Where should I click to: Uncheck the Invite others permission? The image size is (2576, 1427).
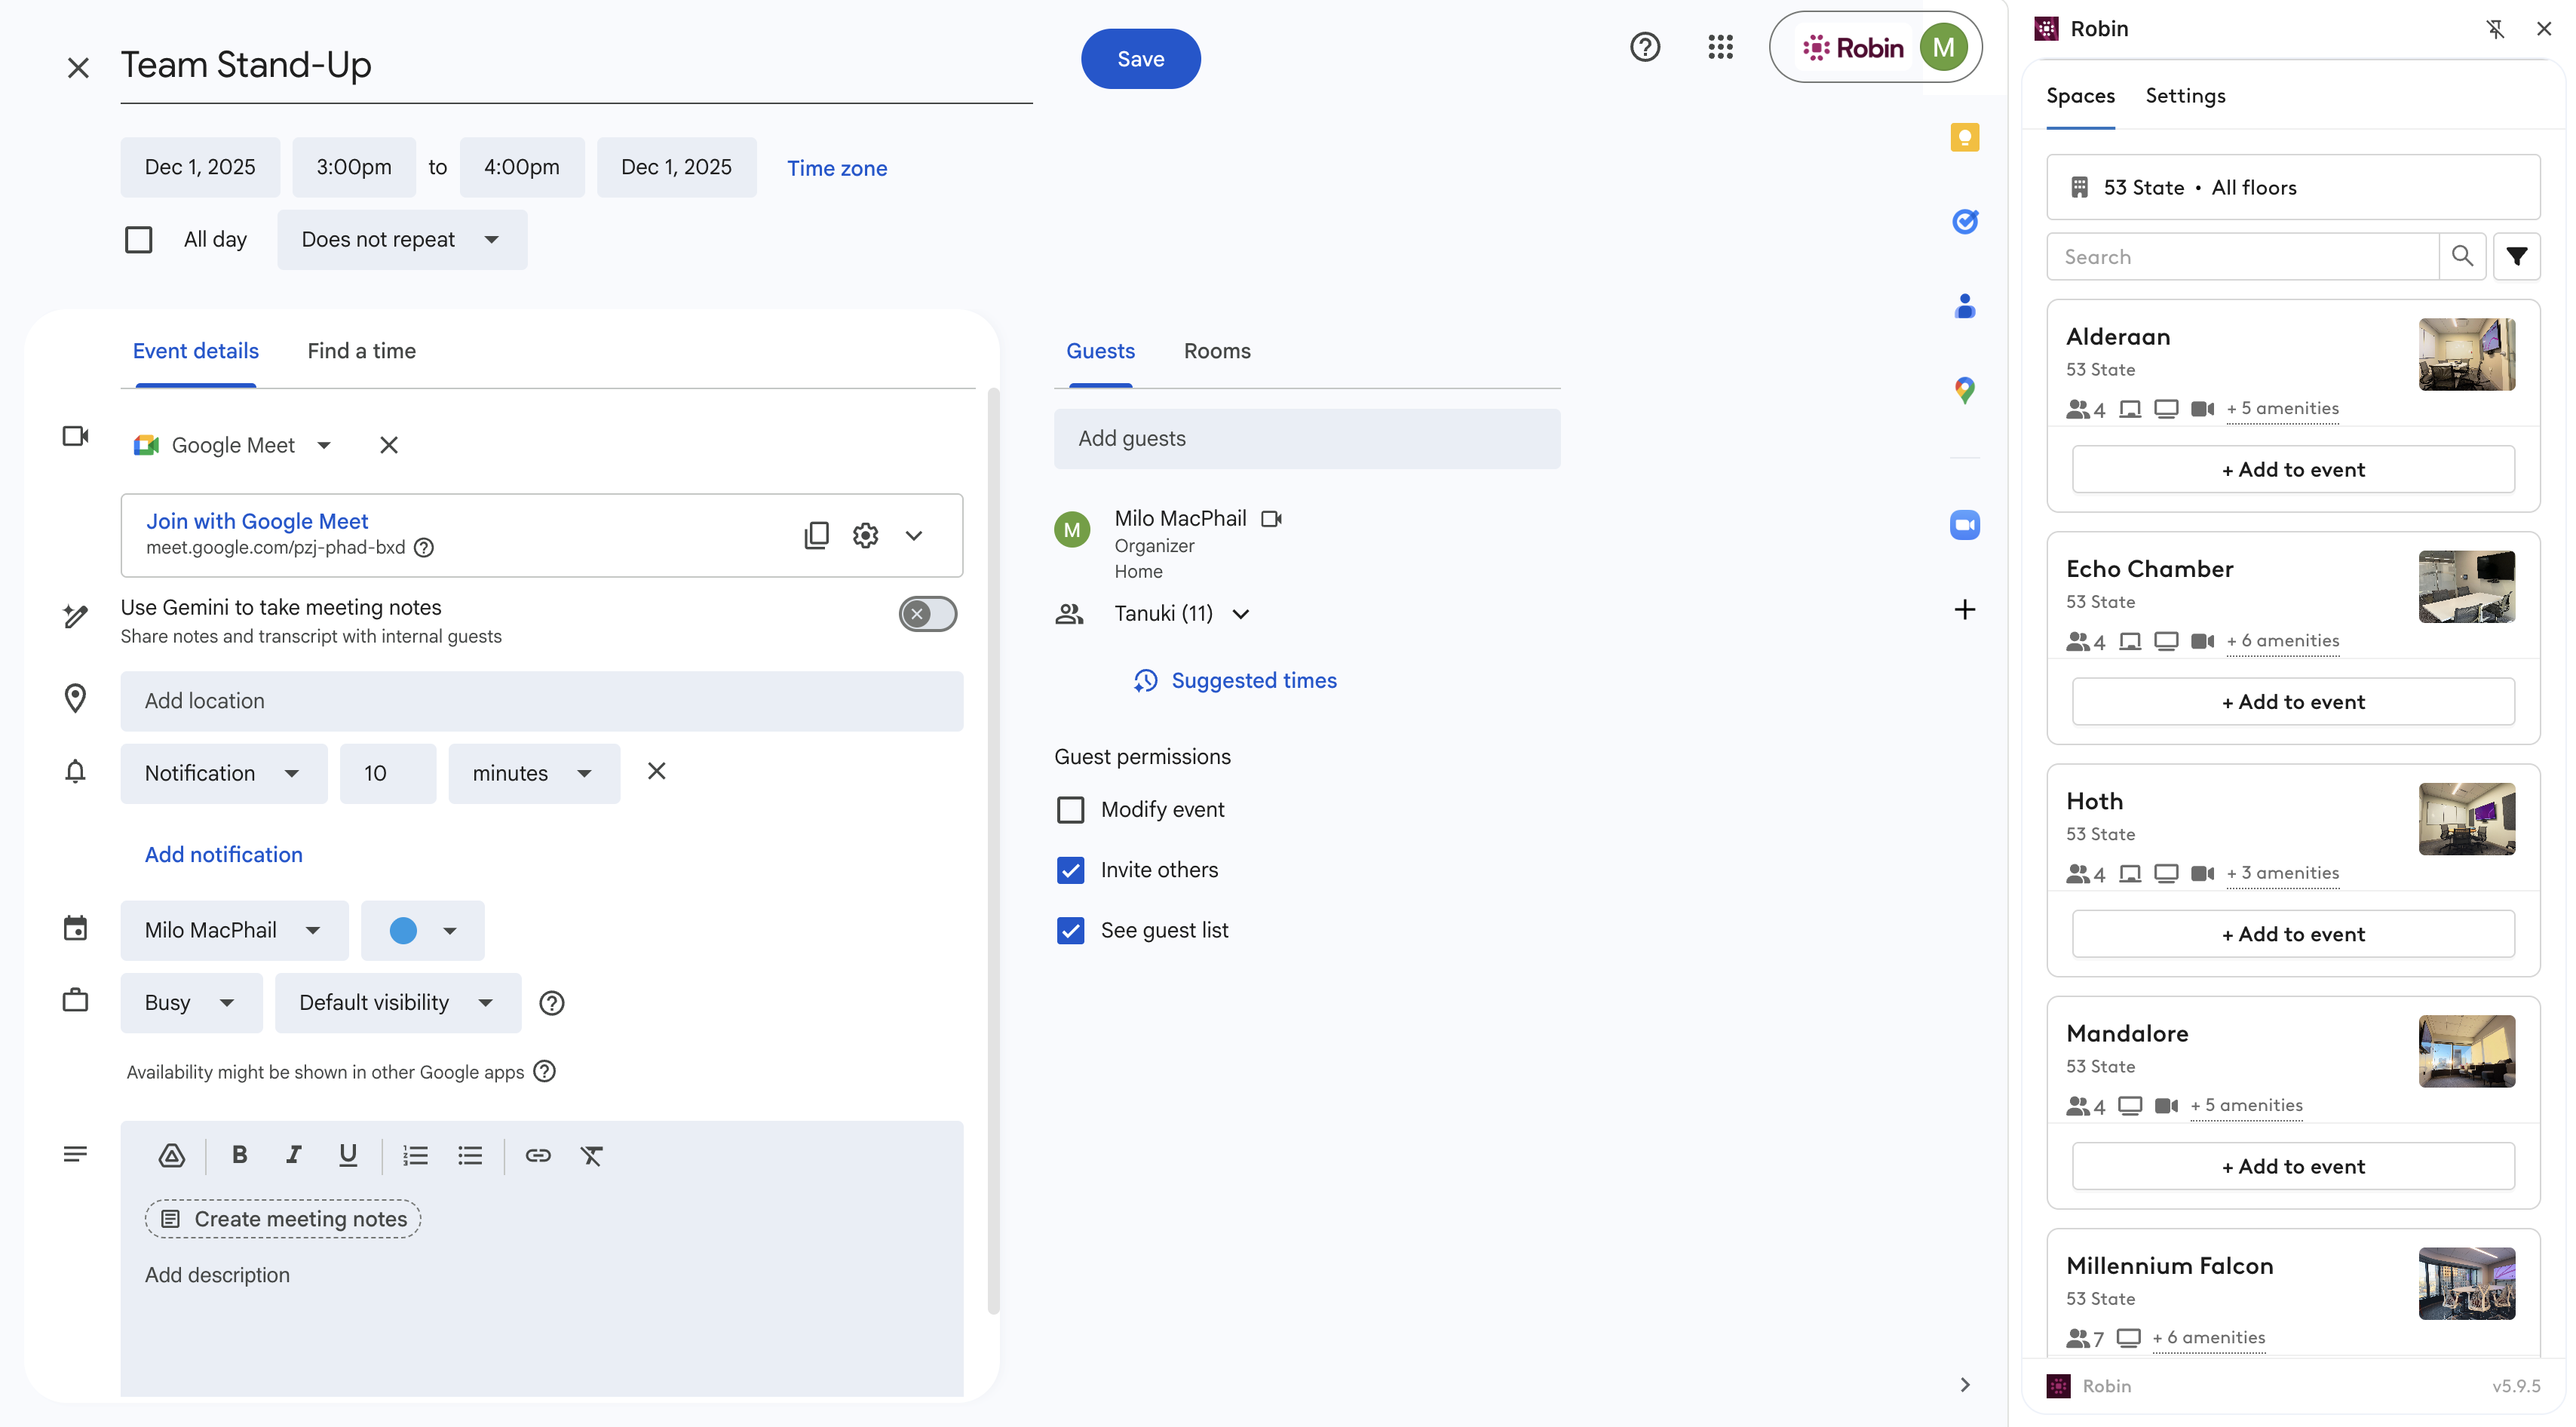[1070, 869]
